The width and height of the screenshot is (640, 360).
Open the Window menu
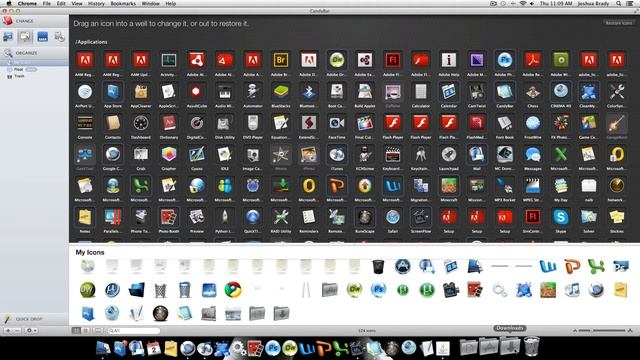pyautogui.click(x=151, y=3)
